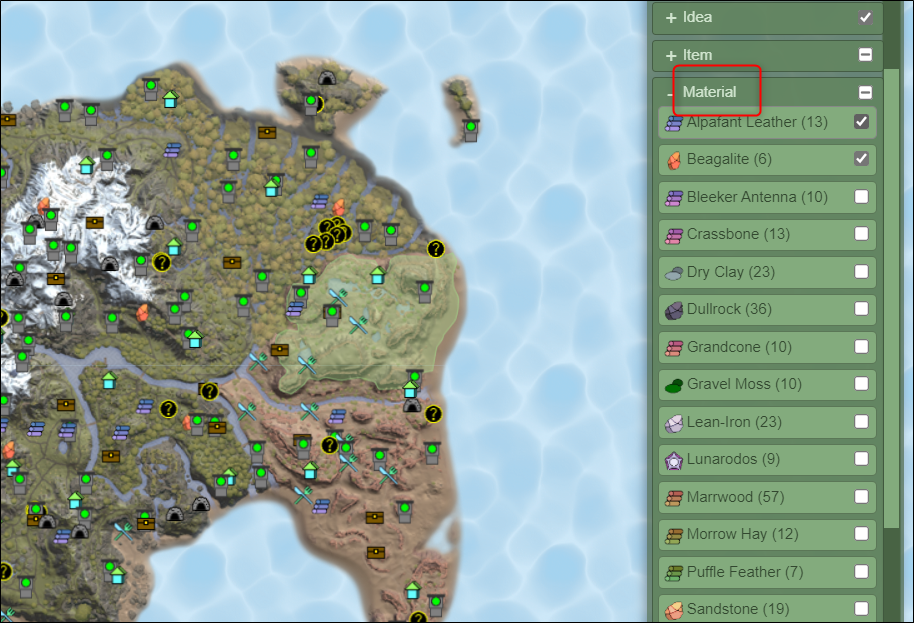The width and height of the screenshot is (914, 623).
Task: Click the green Gravel Moss icon
Action: 674,385
